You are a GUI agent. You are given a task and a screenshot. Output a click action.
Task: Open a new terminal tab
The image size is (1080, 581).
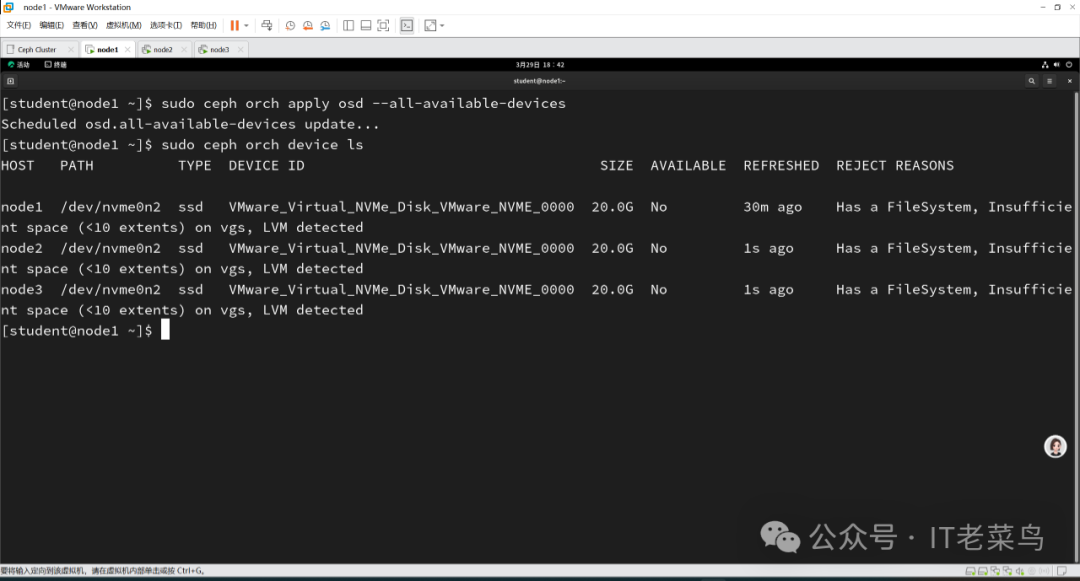click(x=10, y=81)
